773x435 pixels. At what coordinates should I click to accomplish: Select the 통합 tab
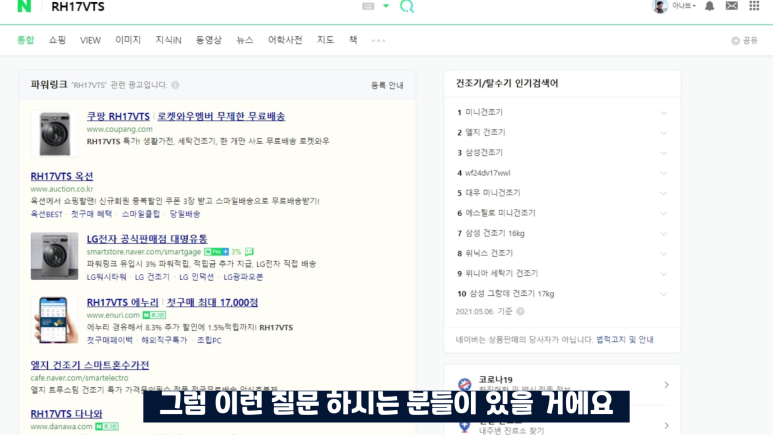(x=26, y=40)
